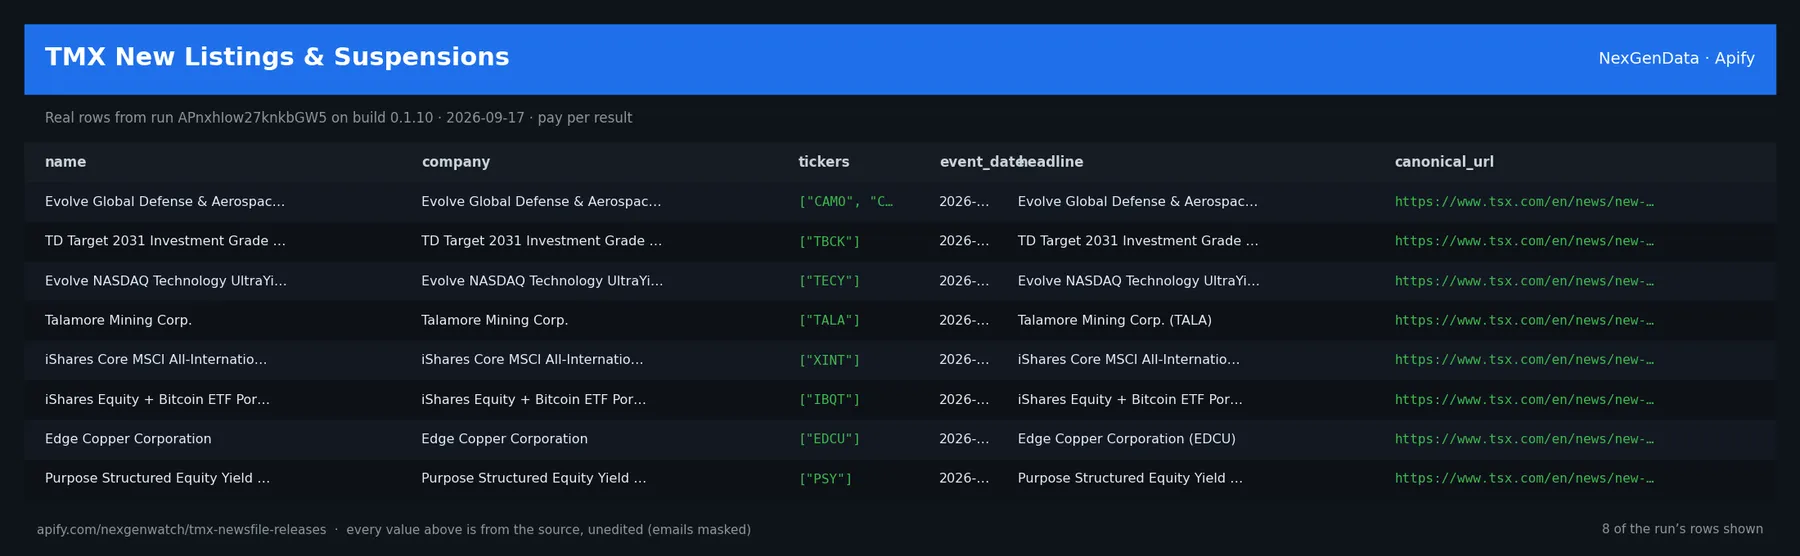The image size is (1800, 556).
Task: Click name cell Purpose Structured Equity Yield
Action: [157, 478]
